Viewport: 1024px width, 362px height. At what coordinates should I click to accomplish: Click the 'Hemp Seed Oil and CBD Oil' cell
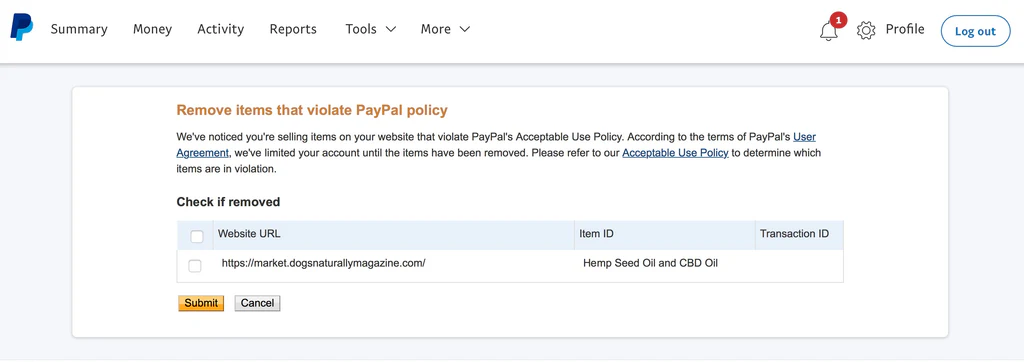tap(650, 263)
